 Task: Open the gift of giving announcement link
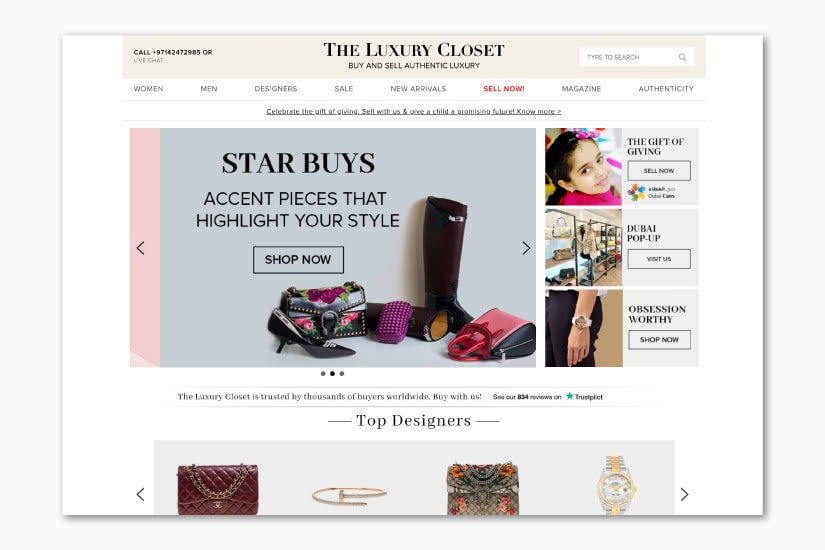(414, 111)
